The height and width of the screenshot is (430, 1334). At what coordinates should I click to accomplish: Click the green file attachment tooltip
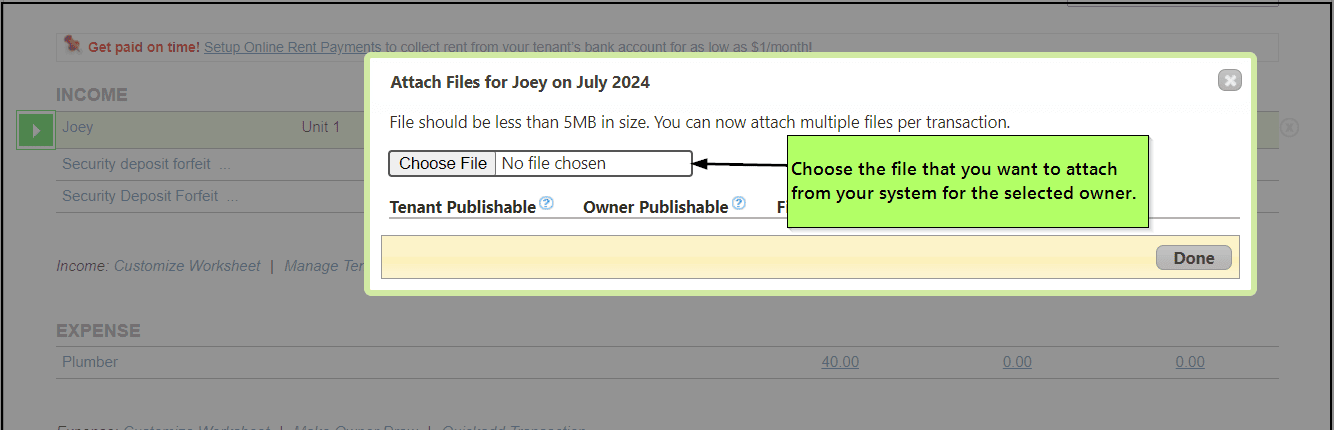967,182
